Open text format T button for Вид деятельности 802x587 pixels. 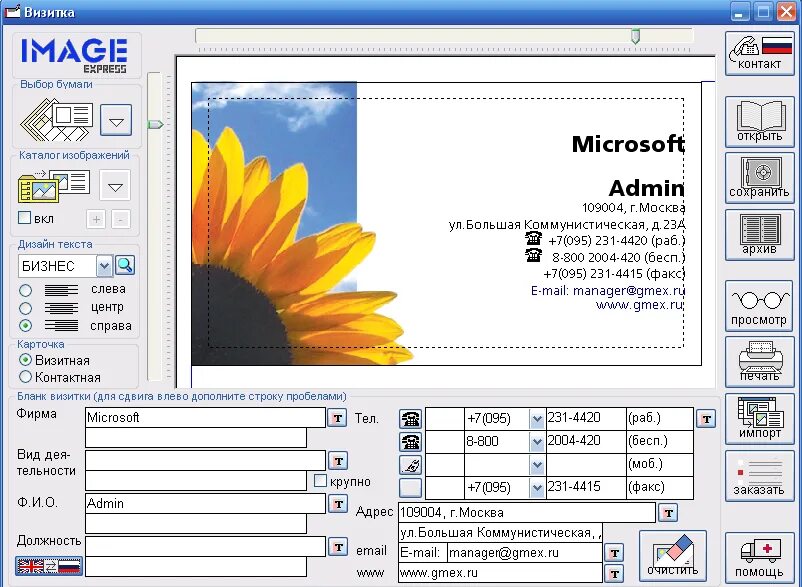point(338,461)
